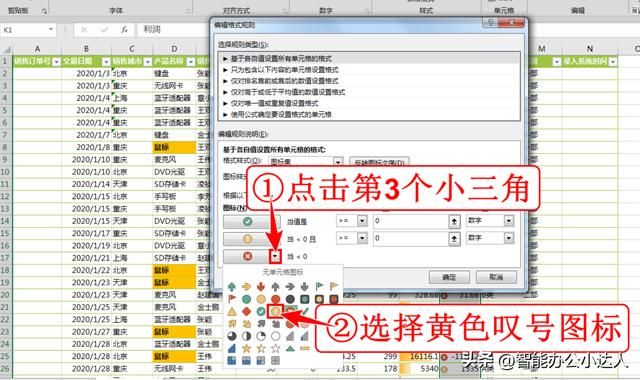
Task: Pick the black circle icon
Action: (290, 299)
